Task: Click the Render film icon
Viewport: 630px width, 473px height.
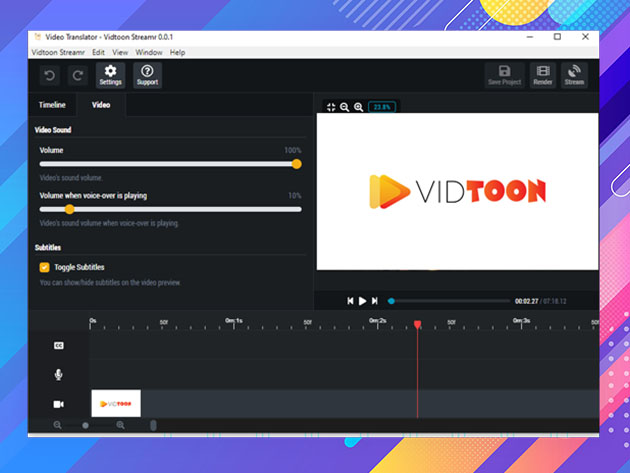Action: tap(543, 75)
